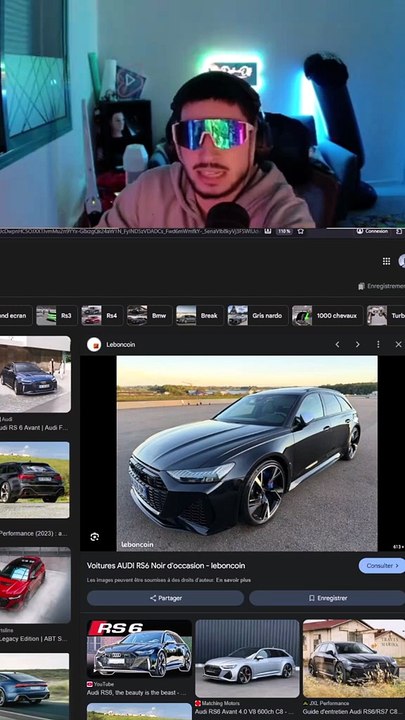405x720 pixels.
Task: Open the red ABT Legacy Edition thumbnail
Action: point(35,585)
